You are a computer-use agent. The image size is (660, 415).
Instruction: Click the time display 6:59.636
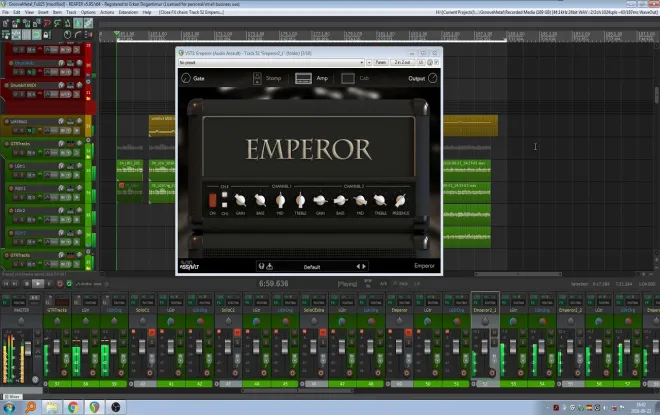pos(274,284)
